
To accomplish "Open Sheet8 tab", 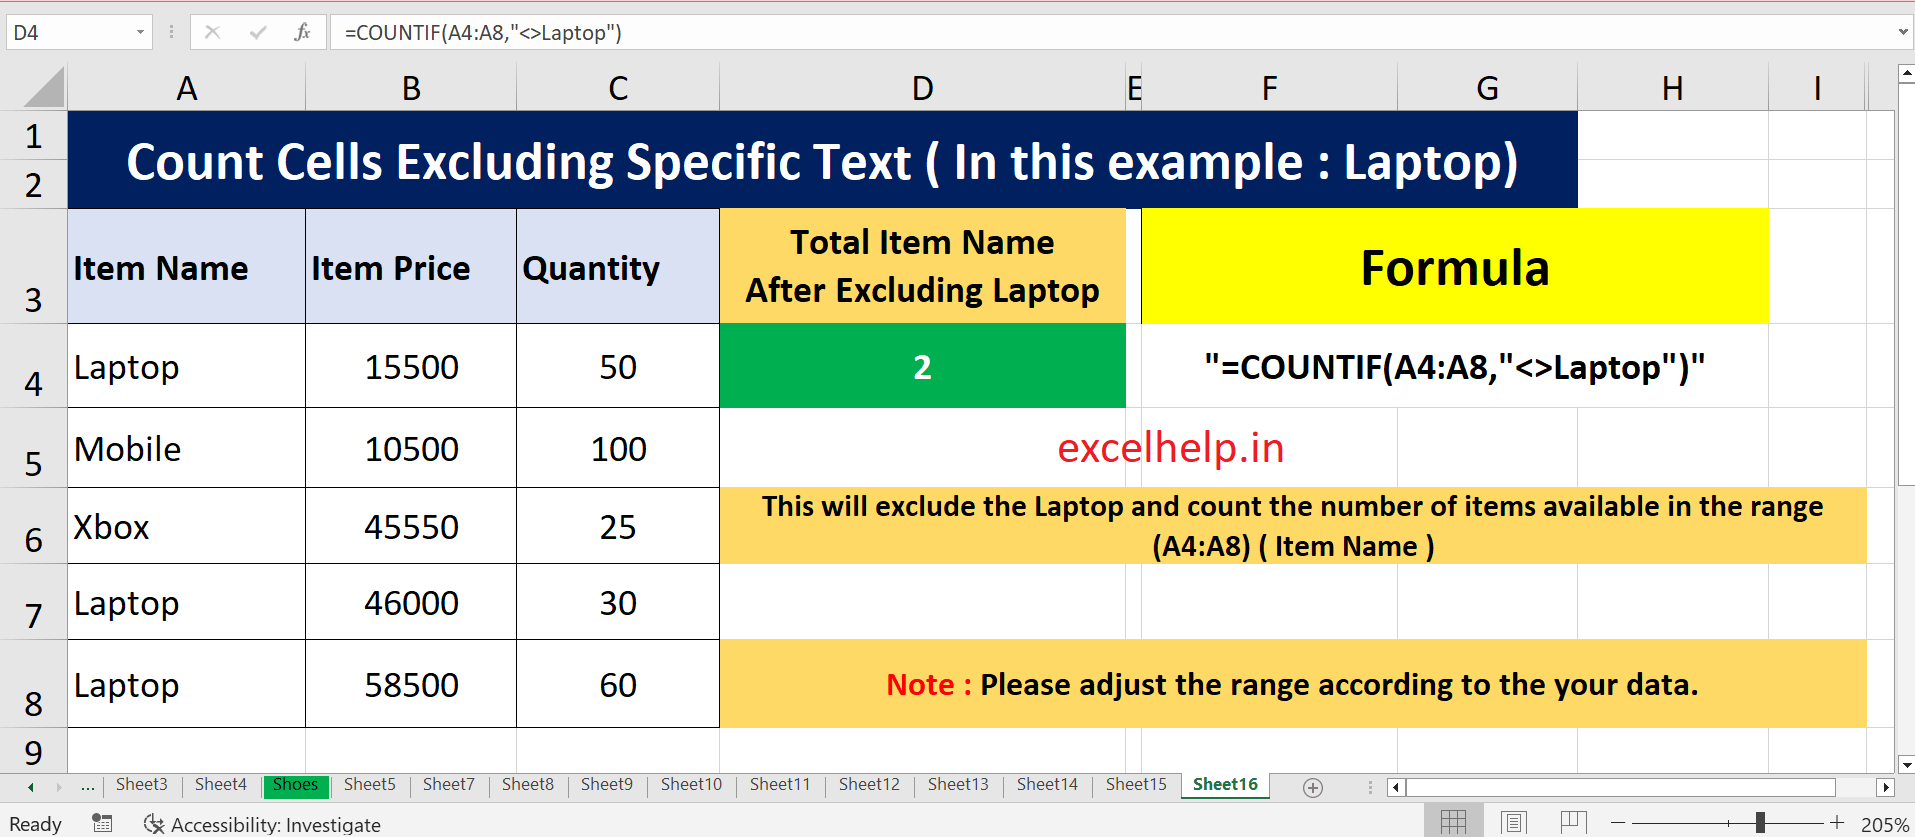I will click(528, 785).
